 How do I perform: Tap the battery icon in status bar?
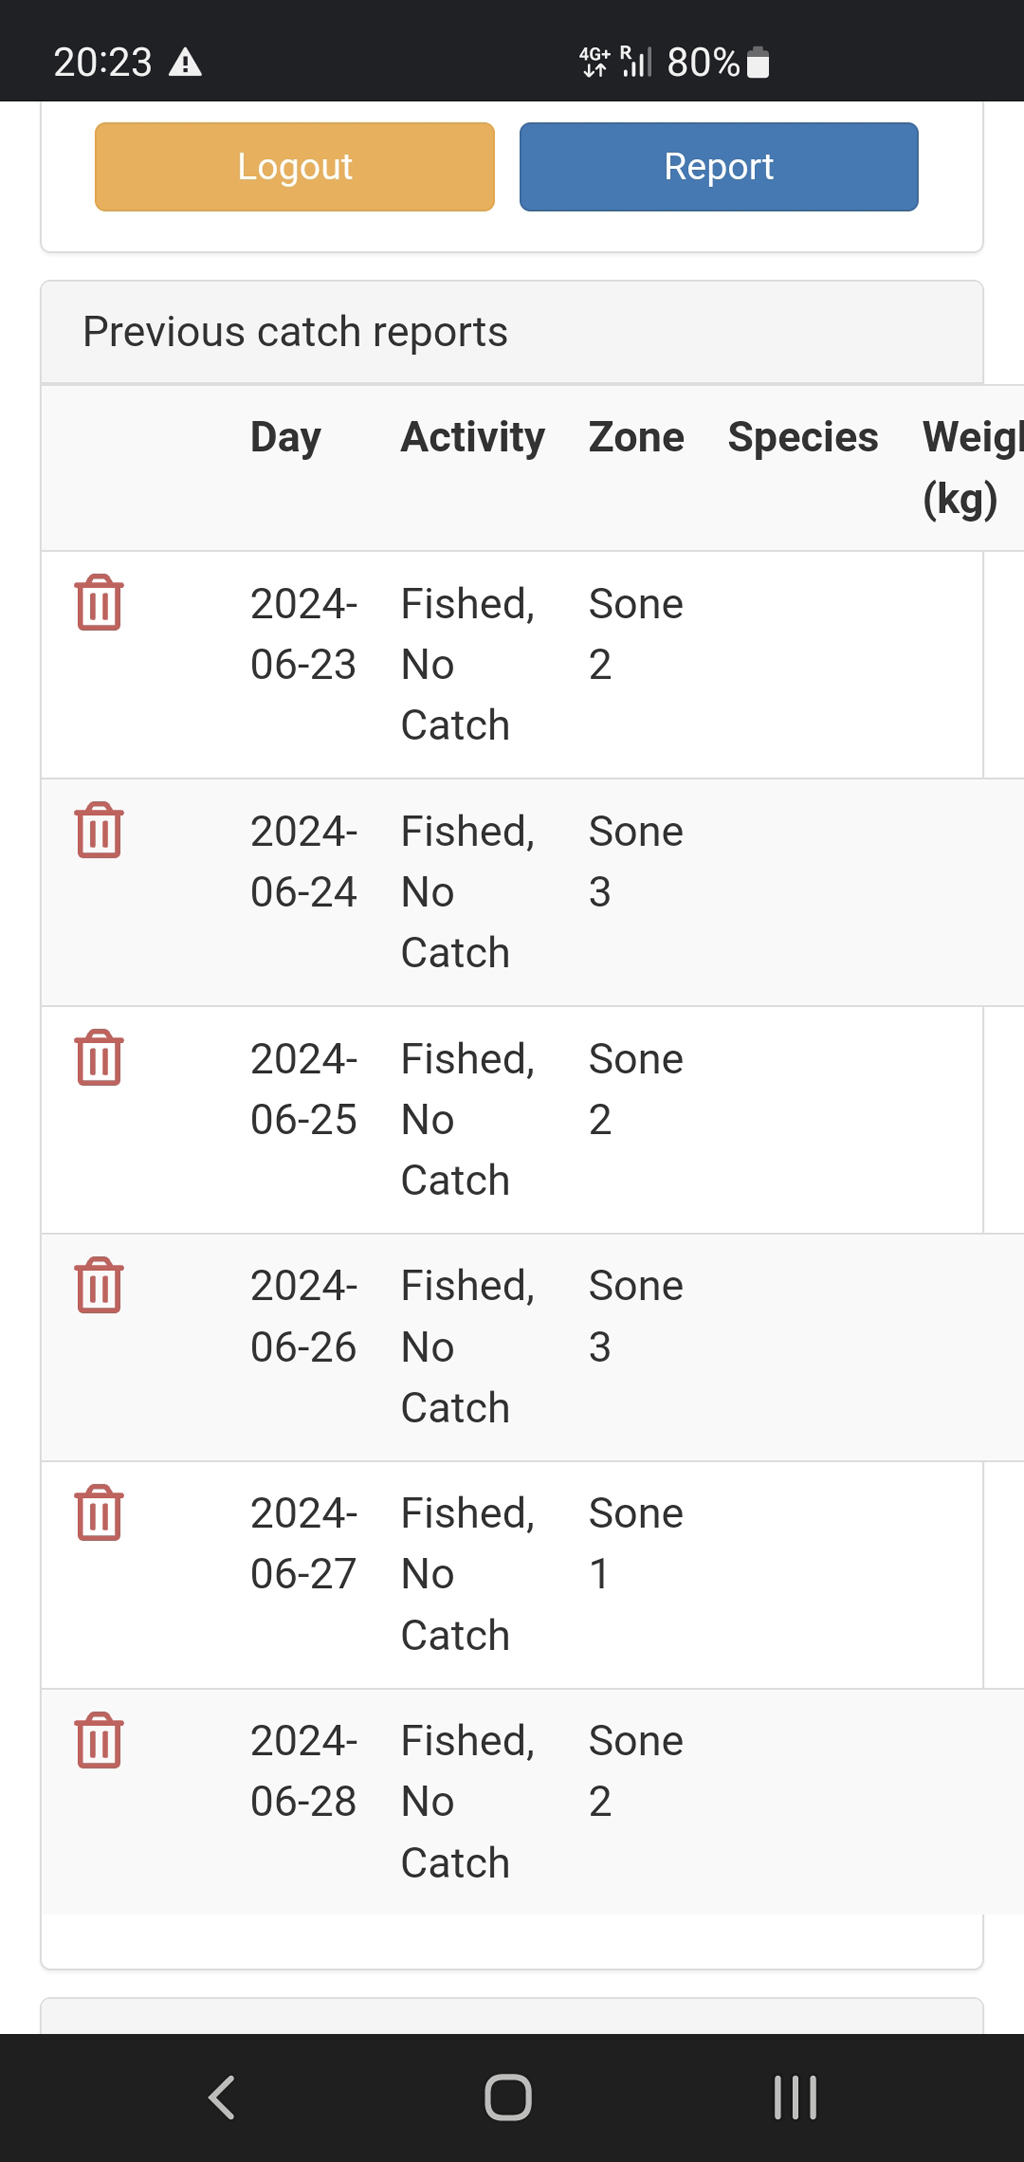758,62
